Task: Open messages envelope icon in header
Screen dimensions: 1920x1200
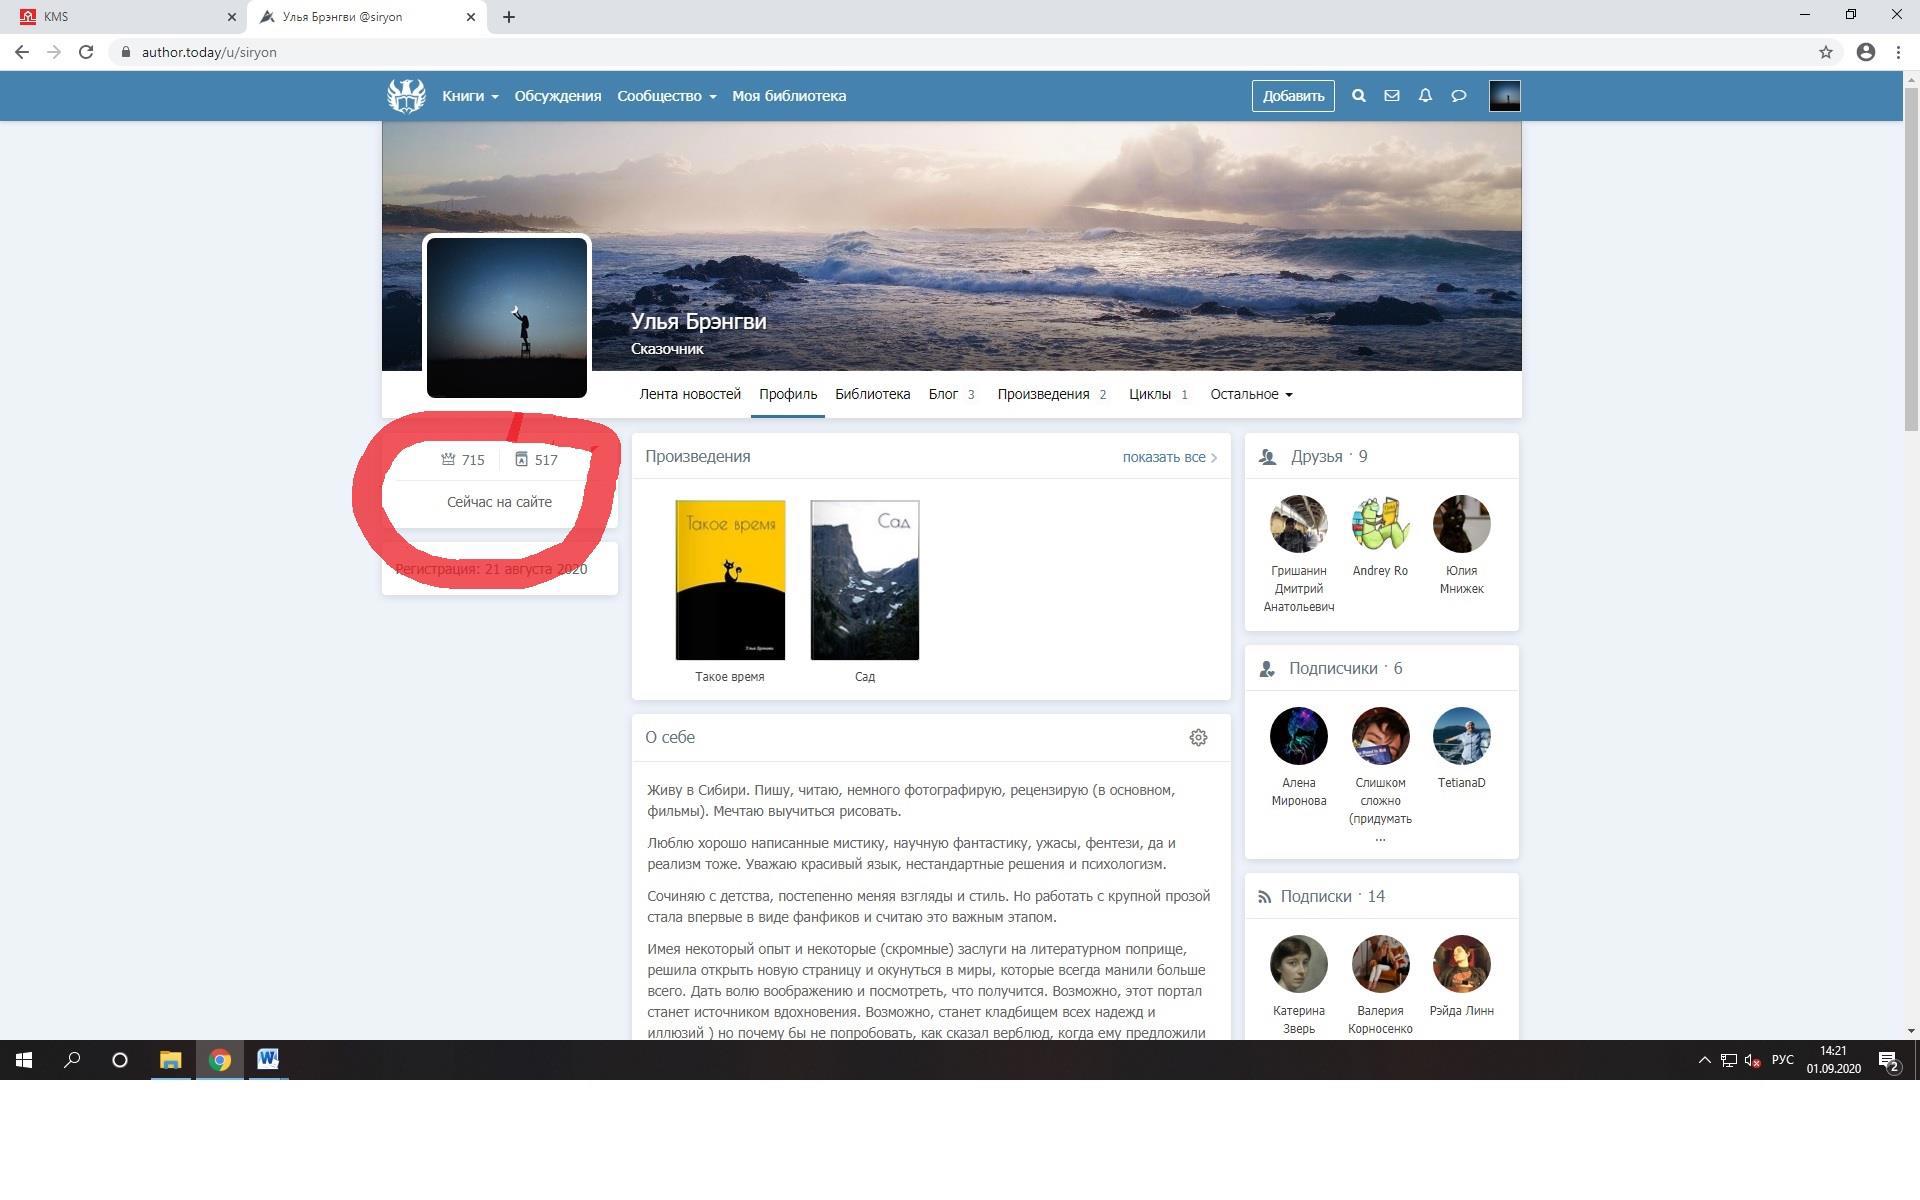Action: pos(1391,96)
